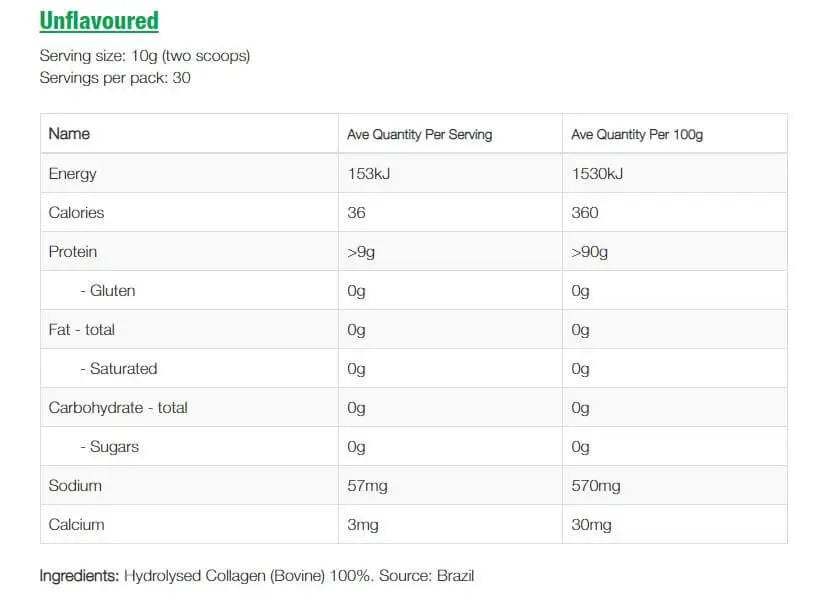Click the 57mg sodium value

367,486
